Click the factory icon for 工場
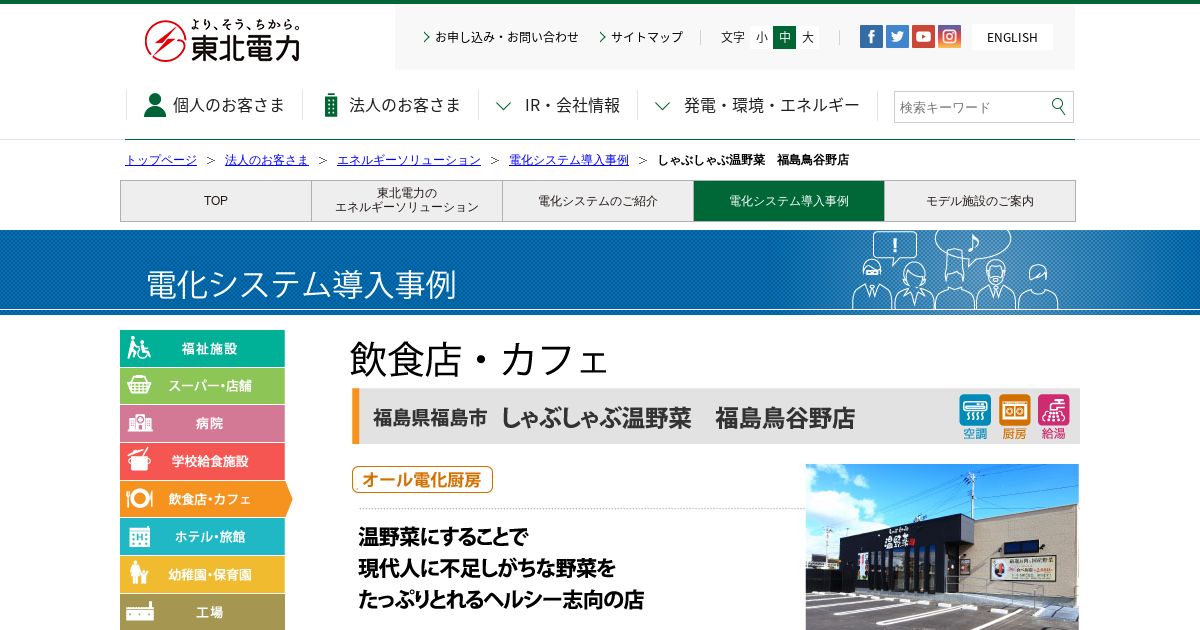This screenshot has height=630, width=1200. [139, 611]
